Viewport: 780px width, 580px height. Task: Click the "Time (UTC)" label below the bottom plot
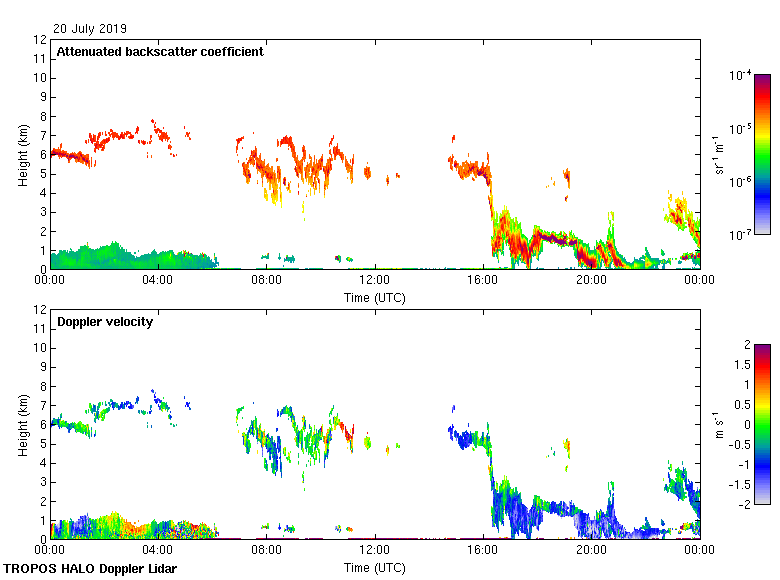pyautogui.click(x=375, y=568)
